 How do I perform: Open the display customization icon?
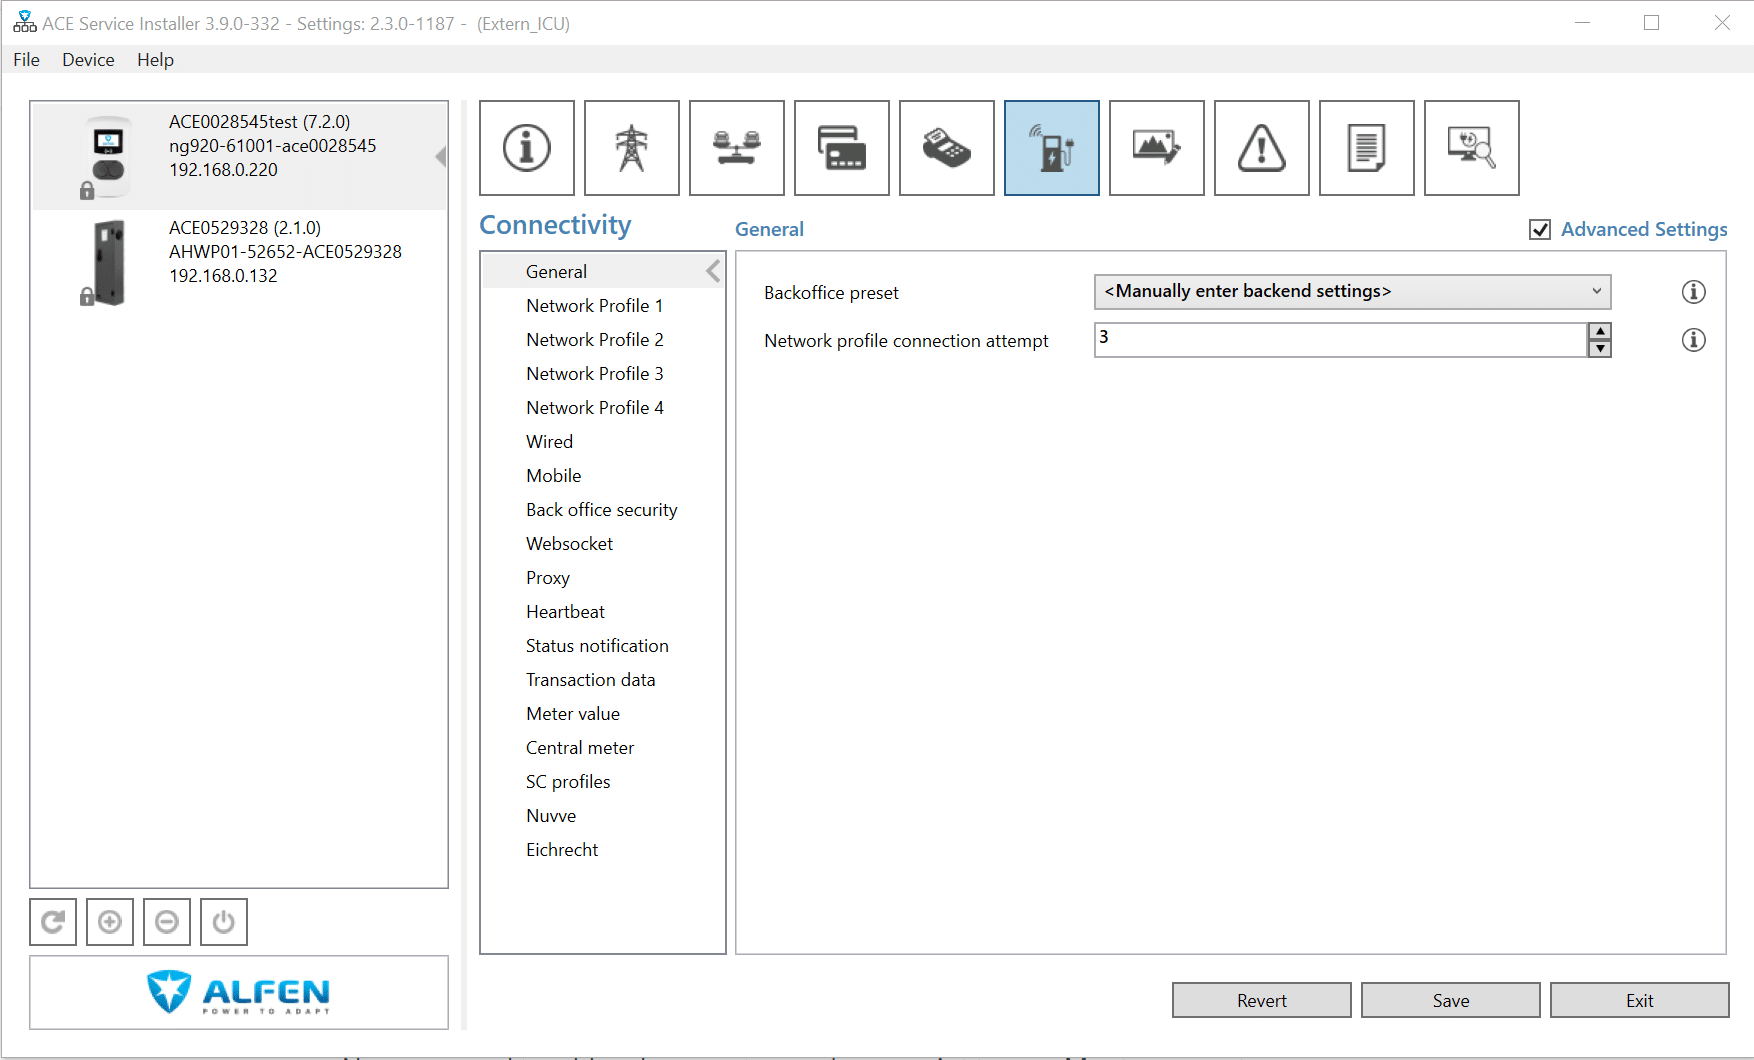(x=1156, y=147)
